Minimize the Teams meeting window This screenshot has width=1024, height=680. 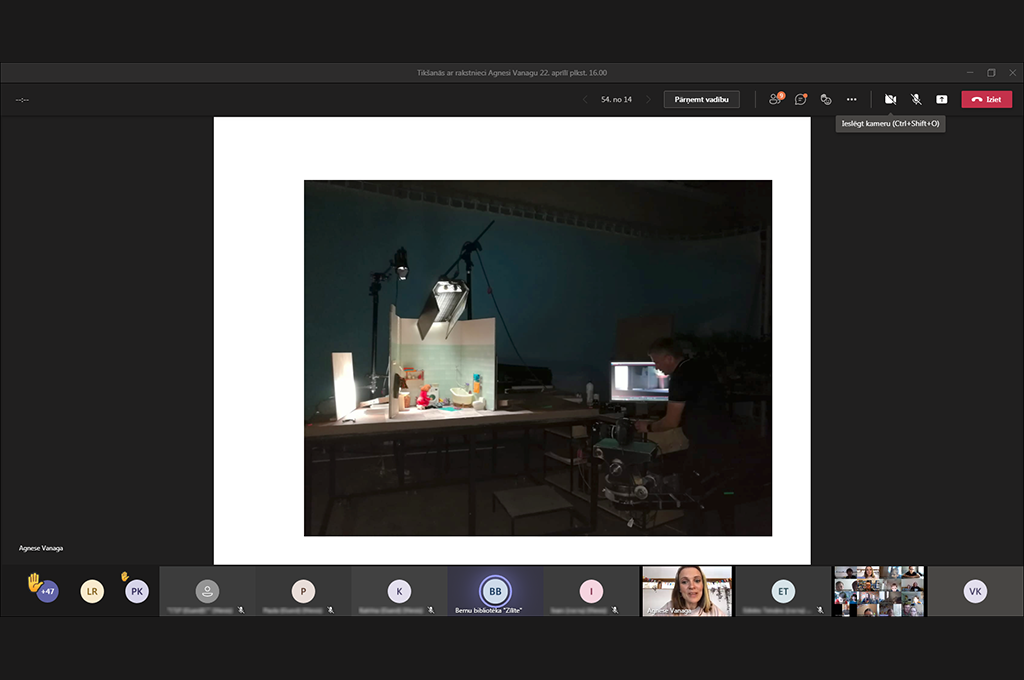point(970,73)
